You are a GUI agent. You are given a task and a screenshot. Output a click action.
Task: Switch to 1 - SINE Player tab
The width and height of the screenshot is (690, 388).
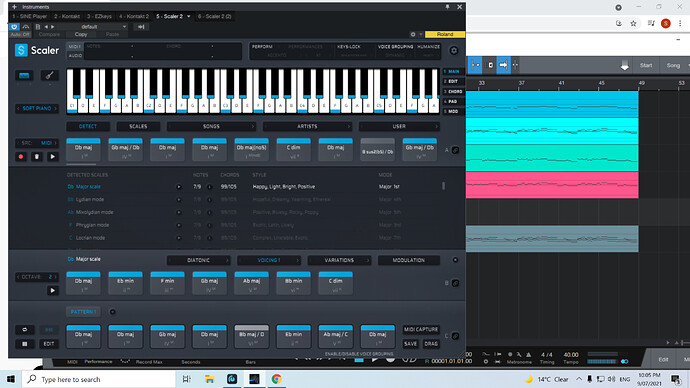29,16
